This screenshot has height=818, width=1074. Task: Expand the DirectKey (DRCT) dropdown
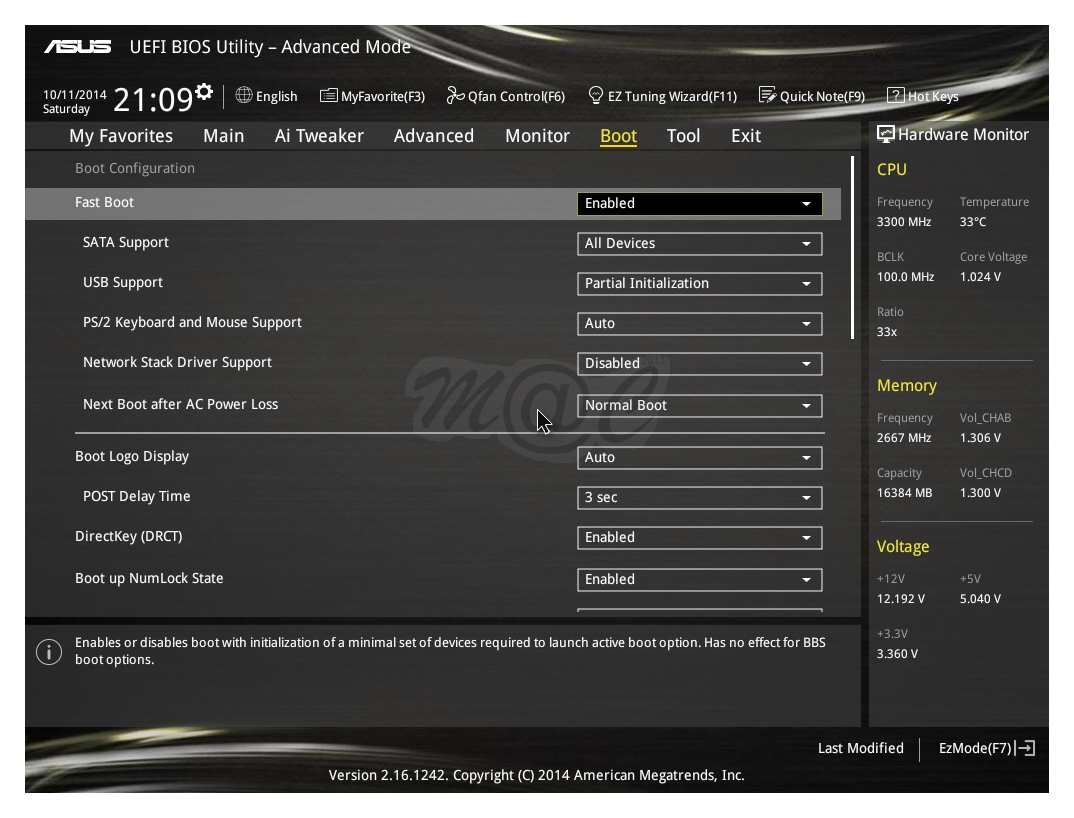pos(699,538)
